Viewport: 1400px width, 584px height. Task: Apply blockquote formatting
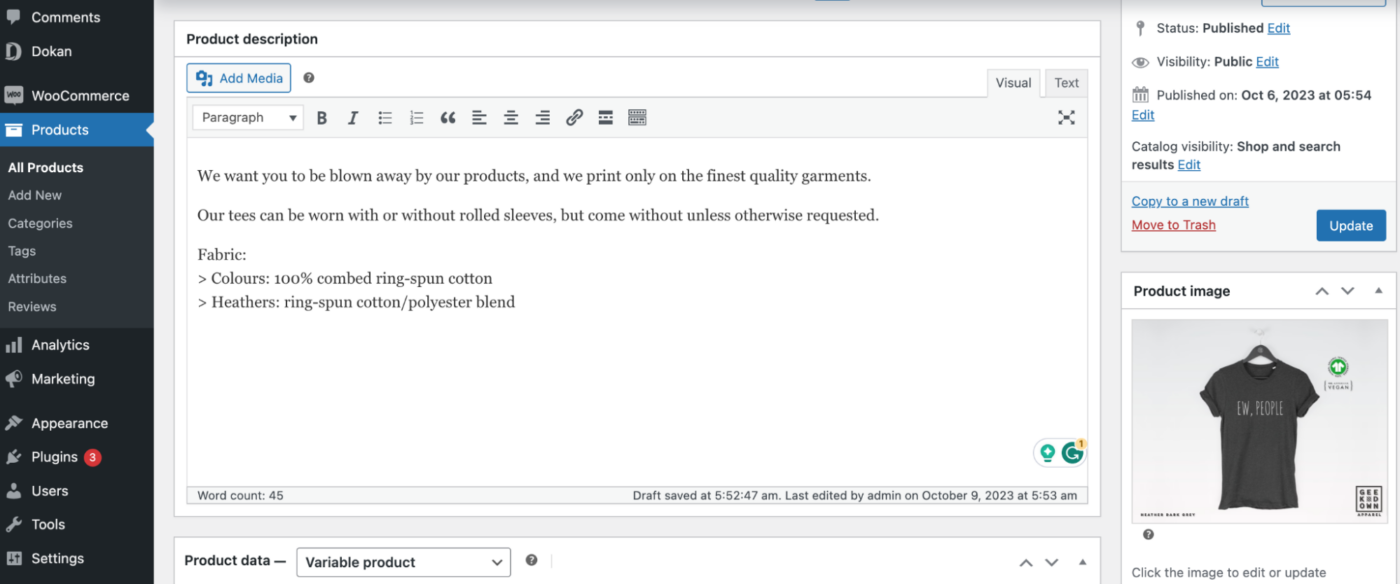448,117
